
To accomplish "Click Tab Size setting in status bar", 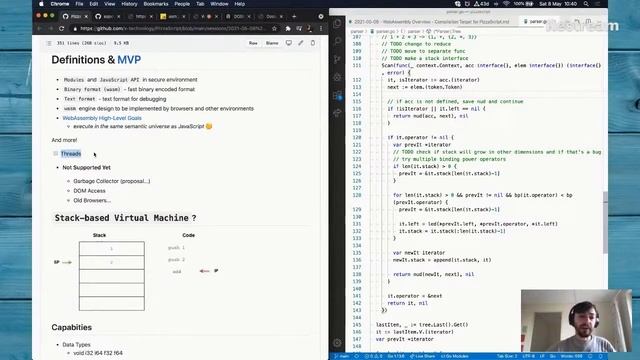I will coord(507,356).
